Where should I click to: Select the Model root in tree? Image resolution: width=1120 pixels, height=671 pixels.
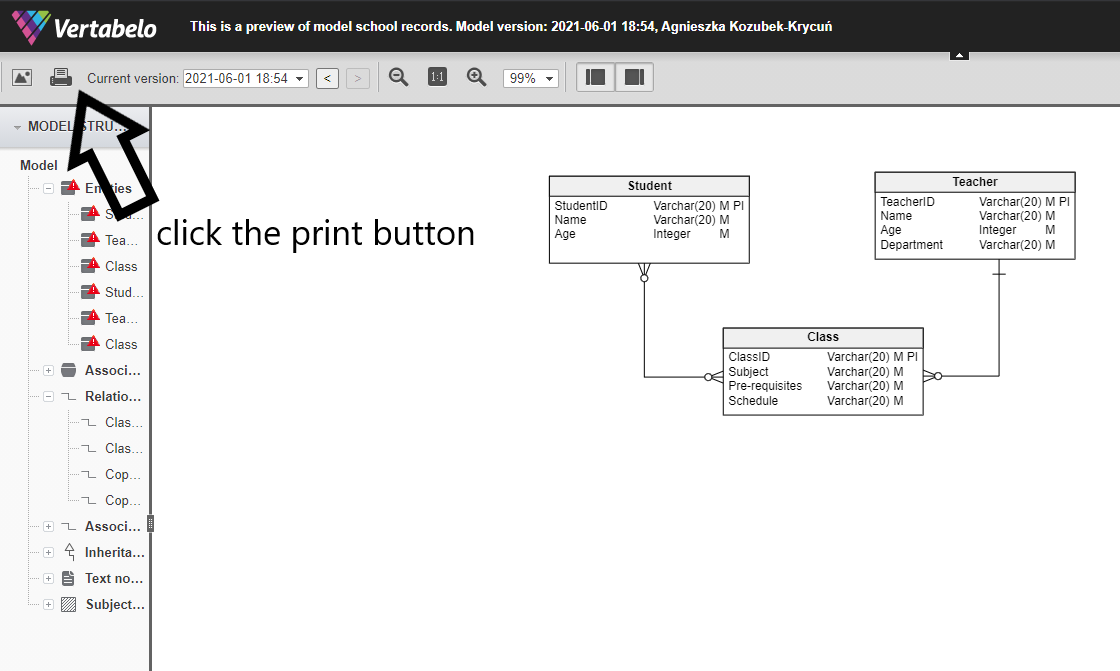click(39, 165)
